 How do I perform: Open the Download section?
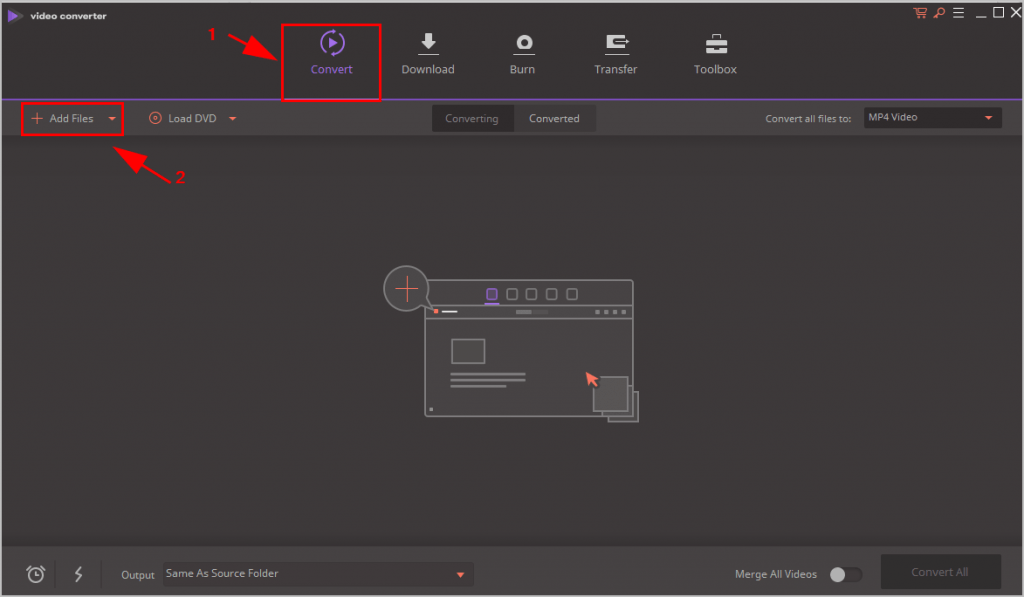[x=428, y=54]
